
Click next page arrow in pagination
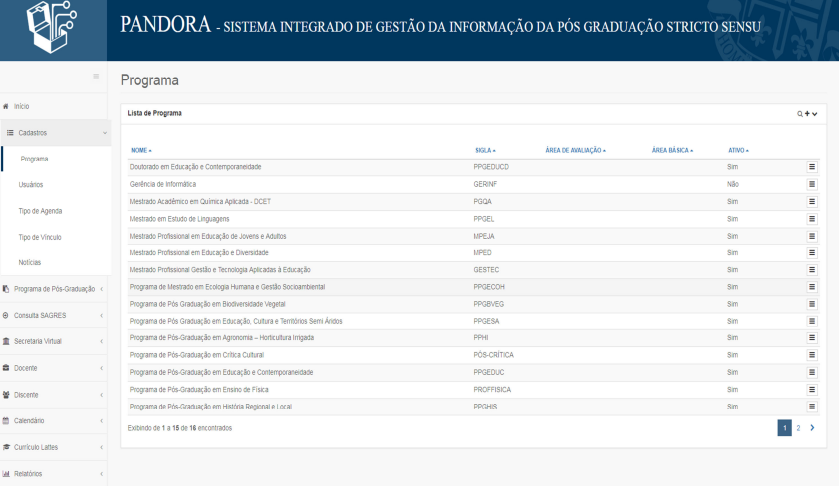tap(812, 428)
